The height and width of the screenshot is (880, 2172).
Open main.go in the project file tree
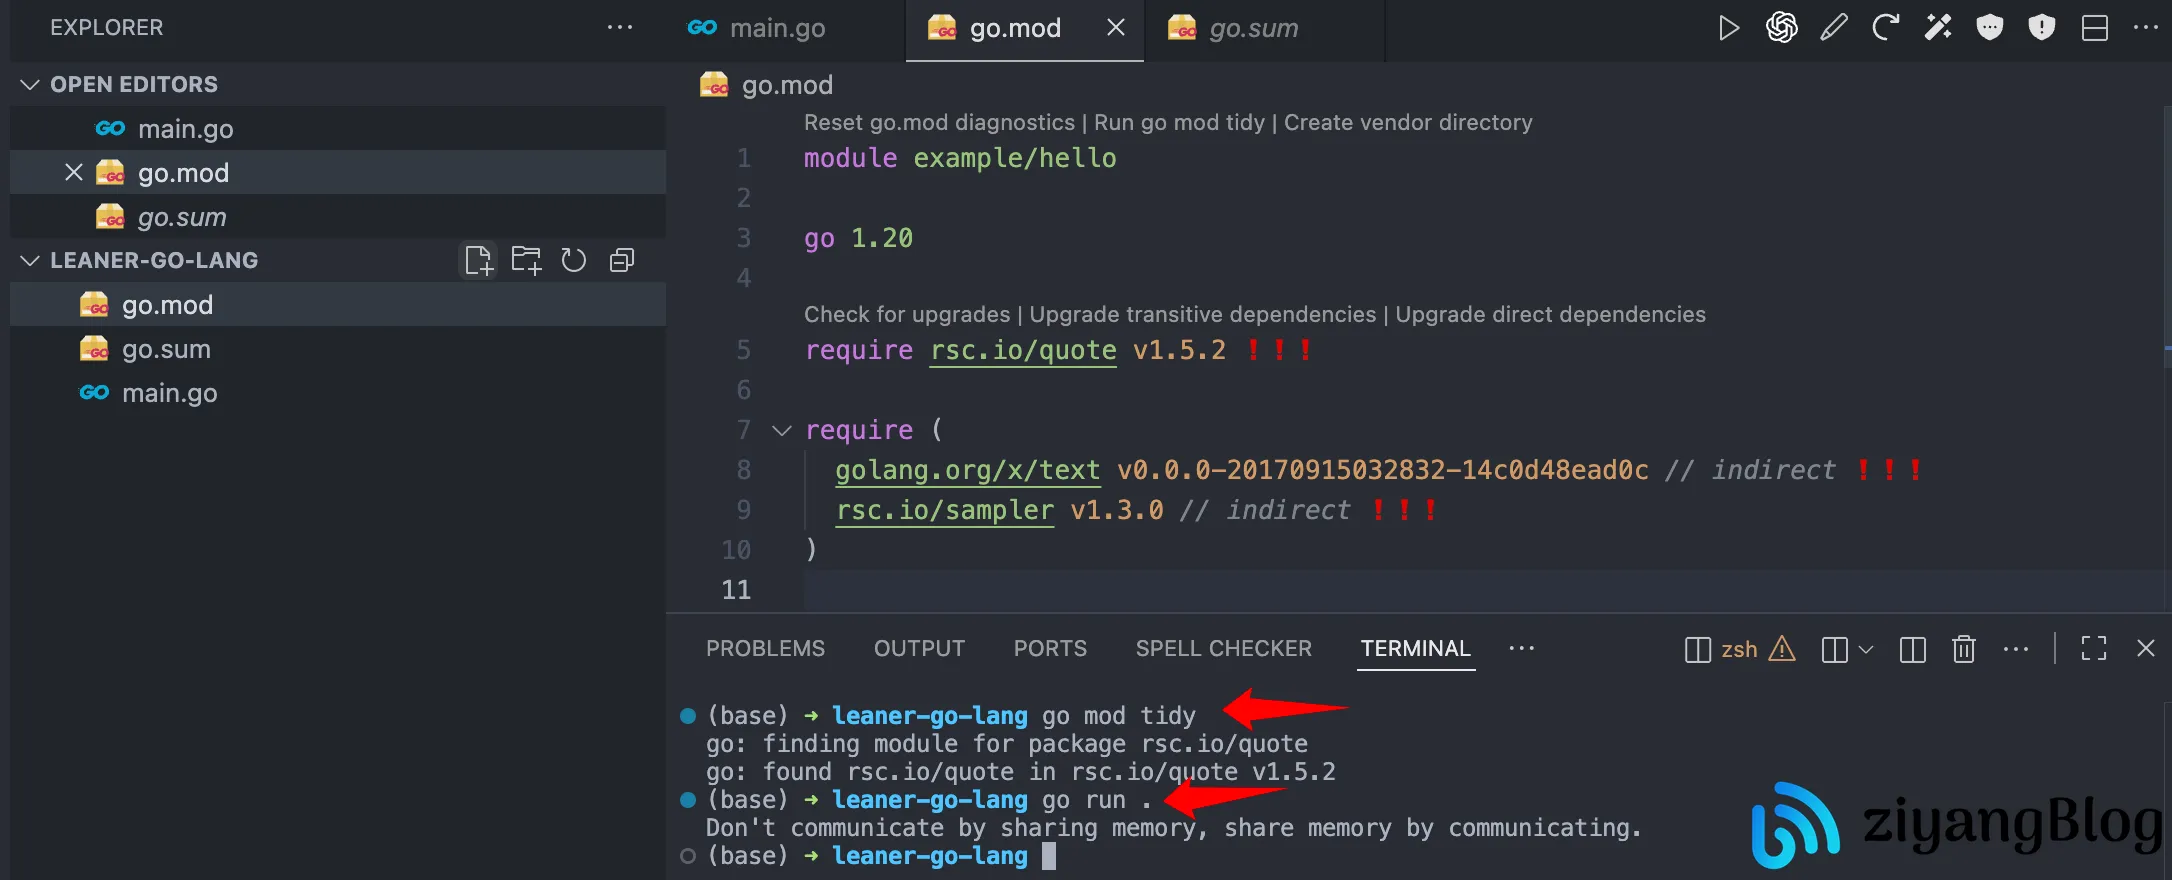169,394
